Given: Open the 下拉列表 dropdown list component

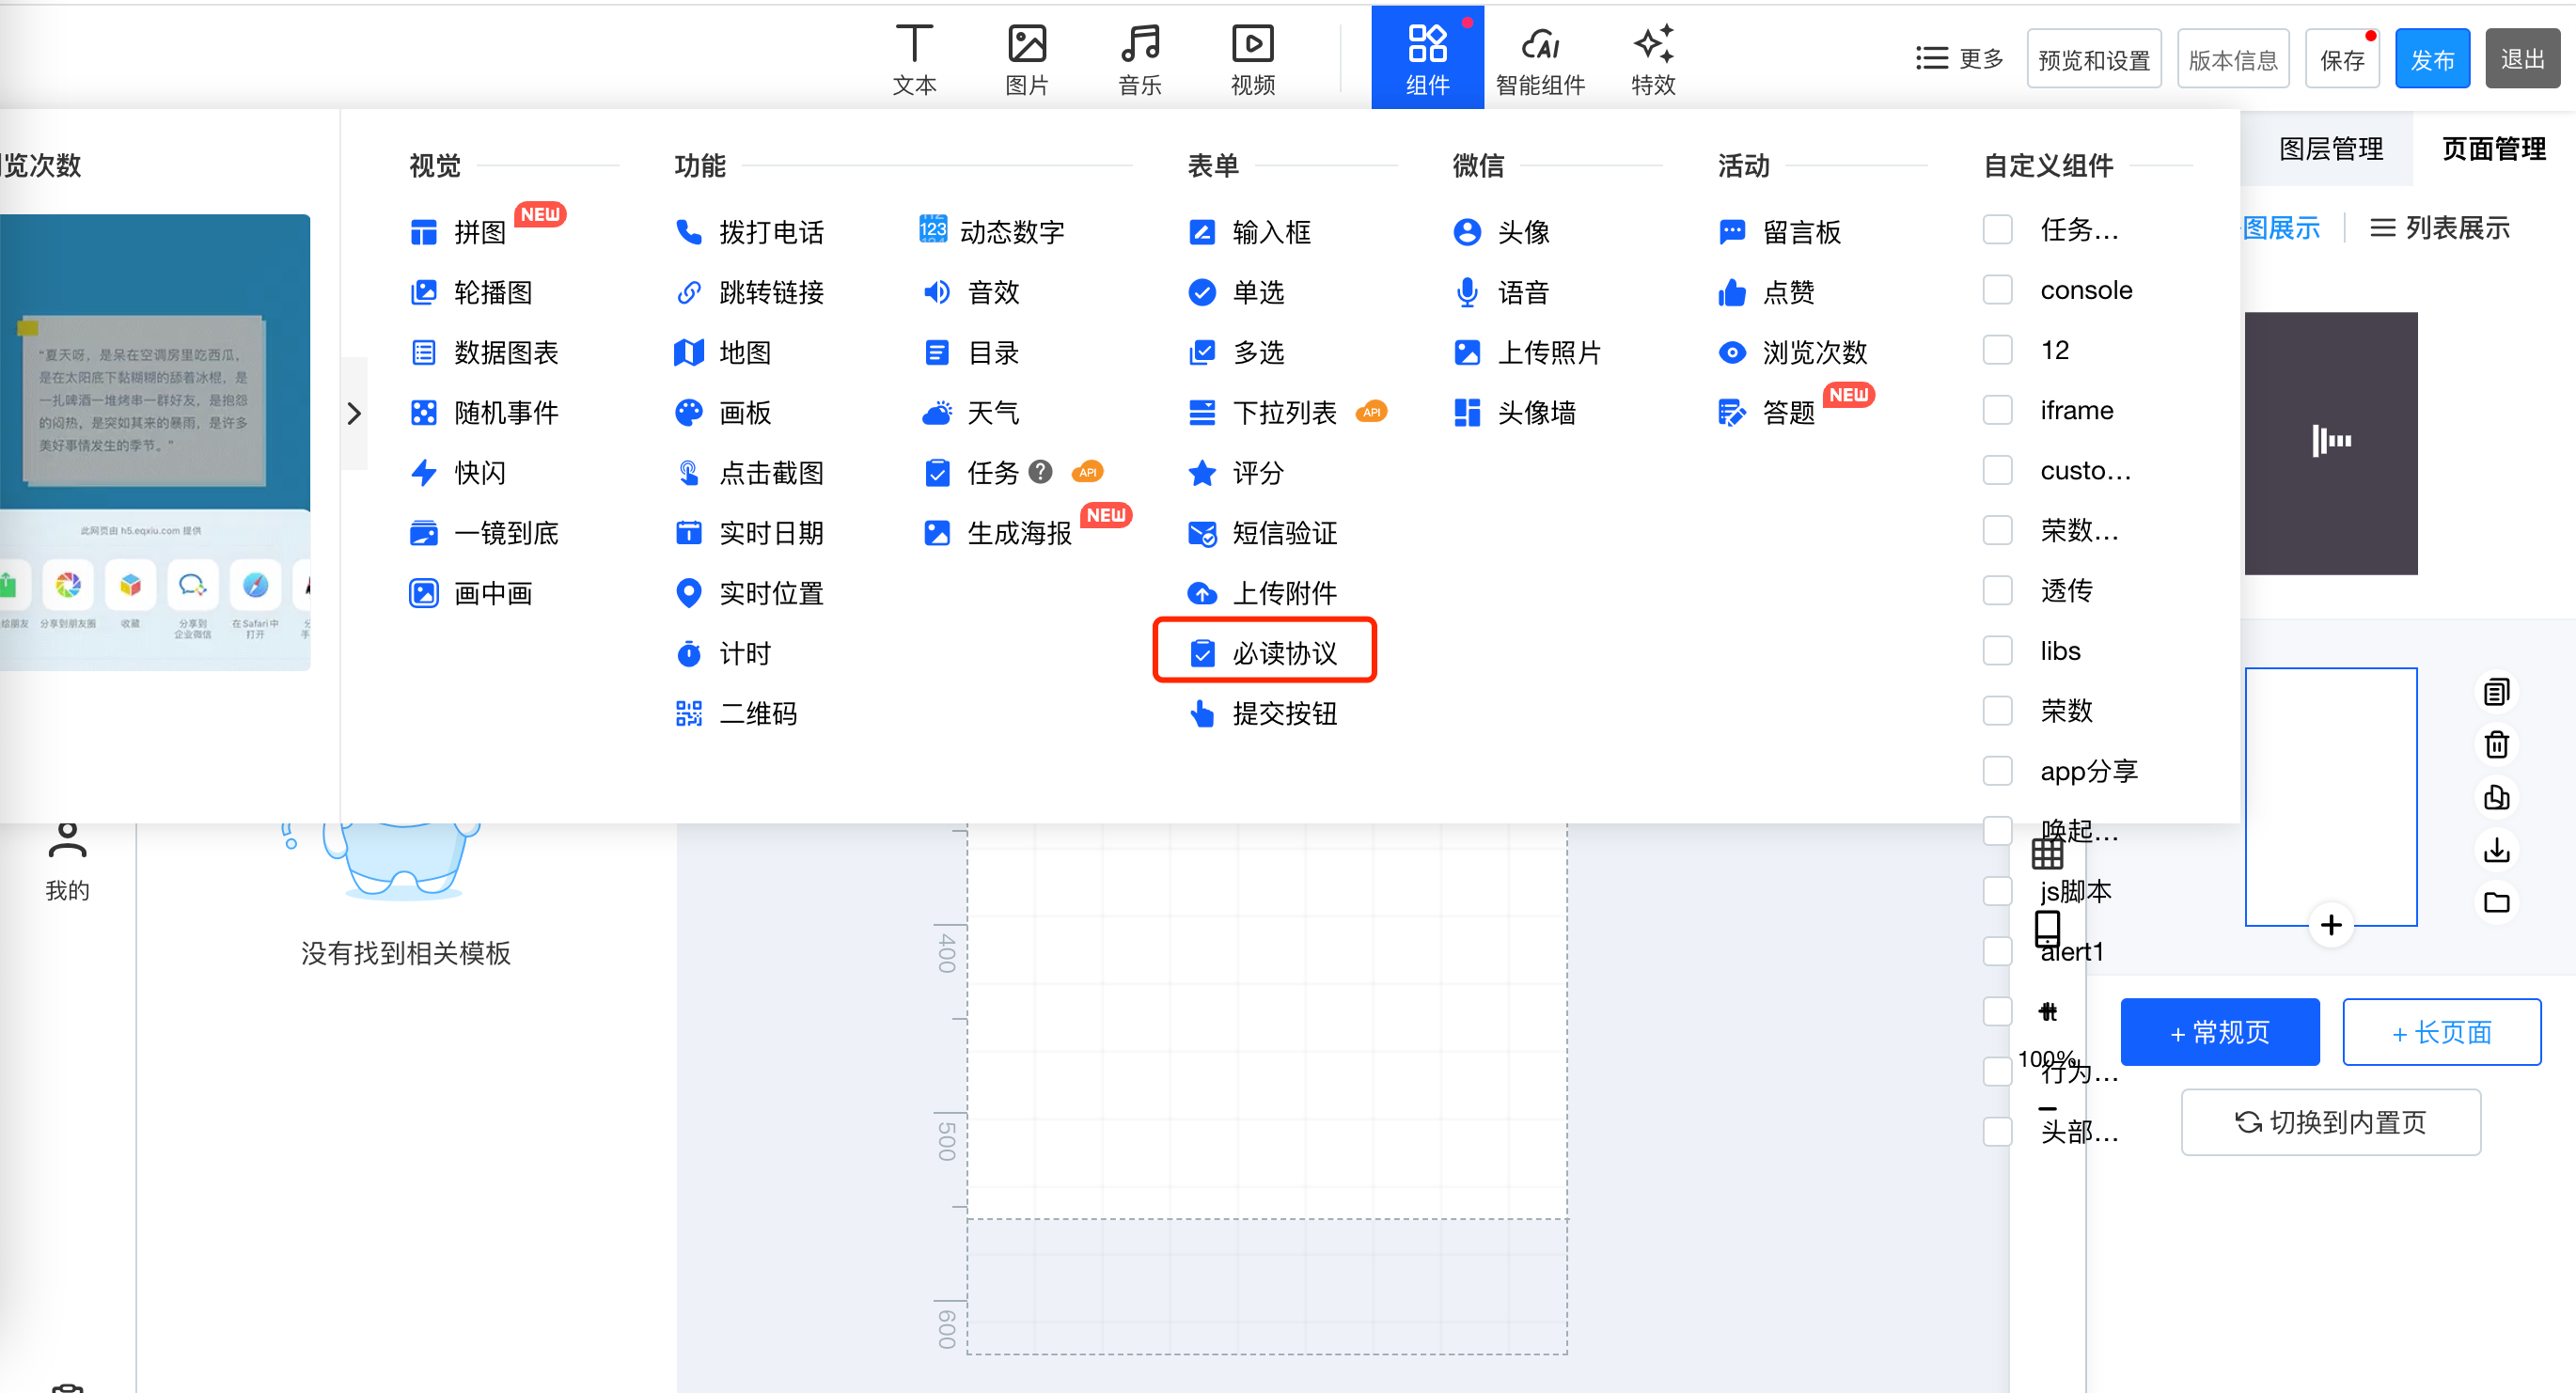Looking at the screenshot, I should tap(1262, 412).
